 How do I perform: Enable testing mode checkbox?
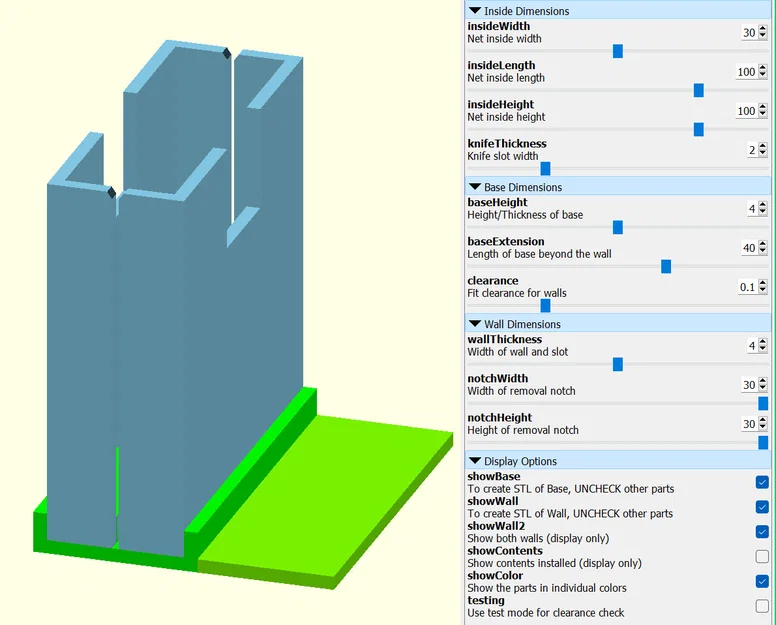(762, 606)
